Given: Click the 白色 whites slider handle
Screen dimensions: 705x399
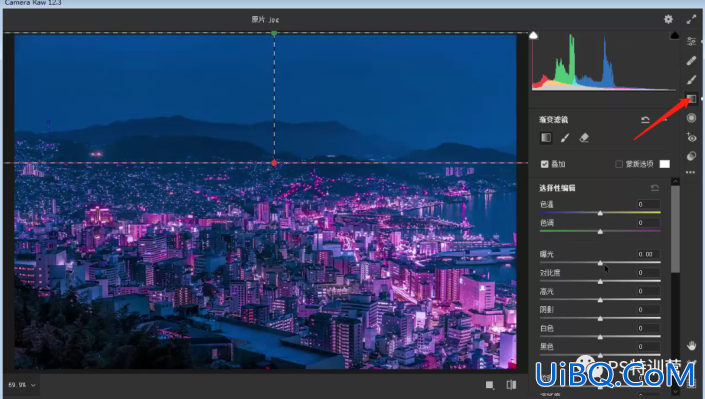Looking at the screenshot, I should click(600, 336).
